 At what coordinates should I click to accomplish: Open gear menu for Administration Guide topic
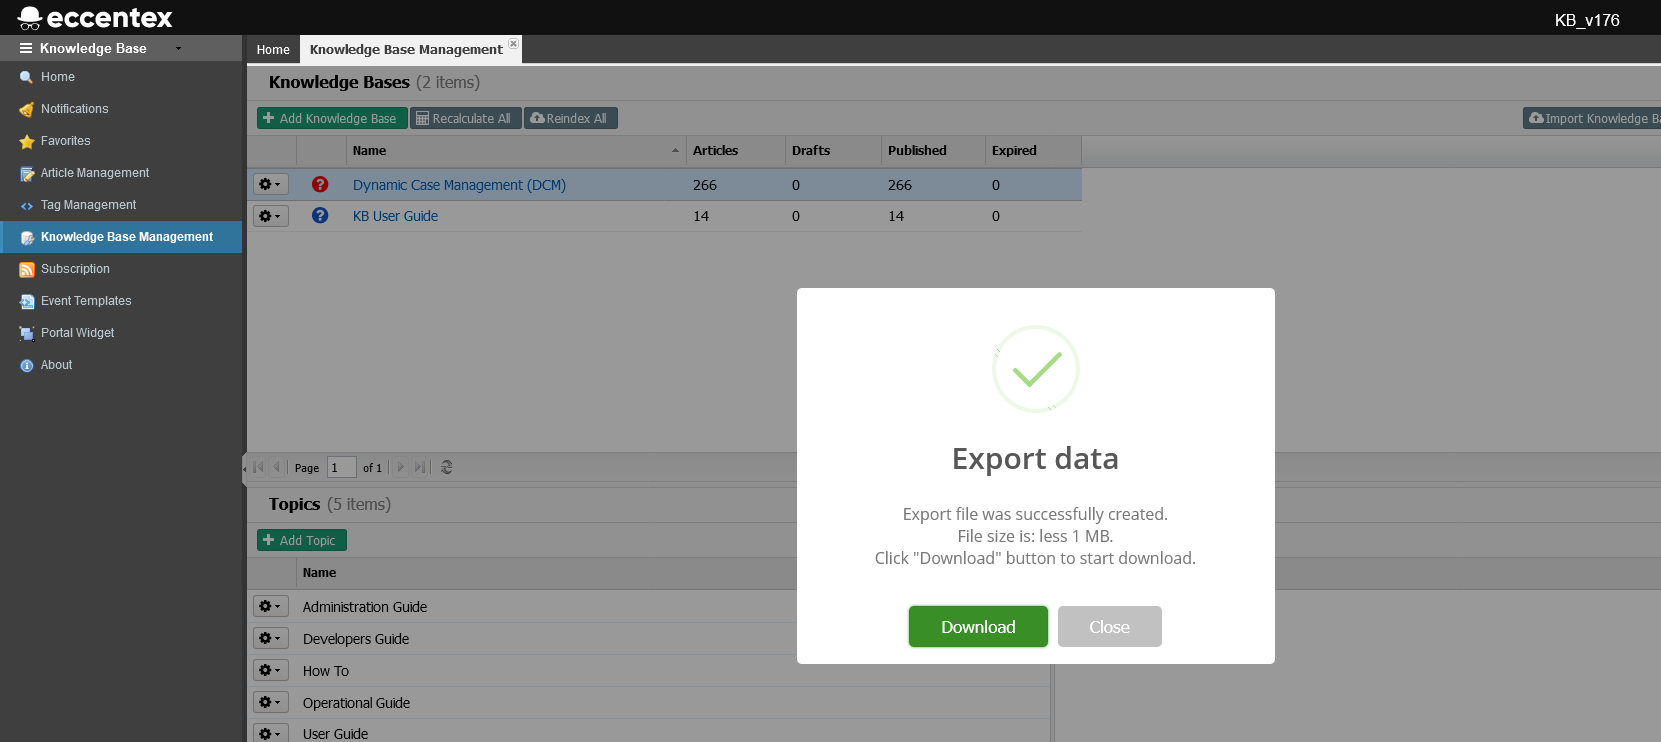pyautogui.click(x=270, y=606)
